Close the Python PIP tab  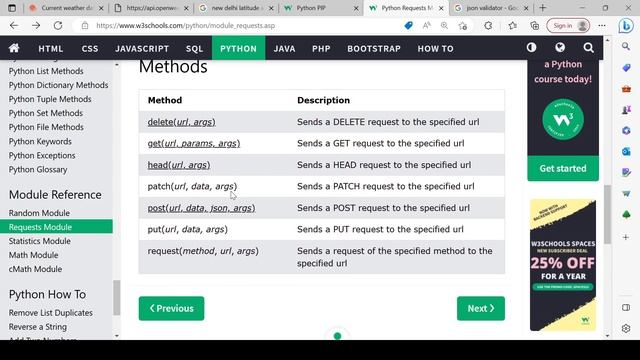[356, 8]
